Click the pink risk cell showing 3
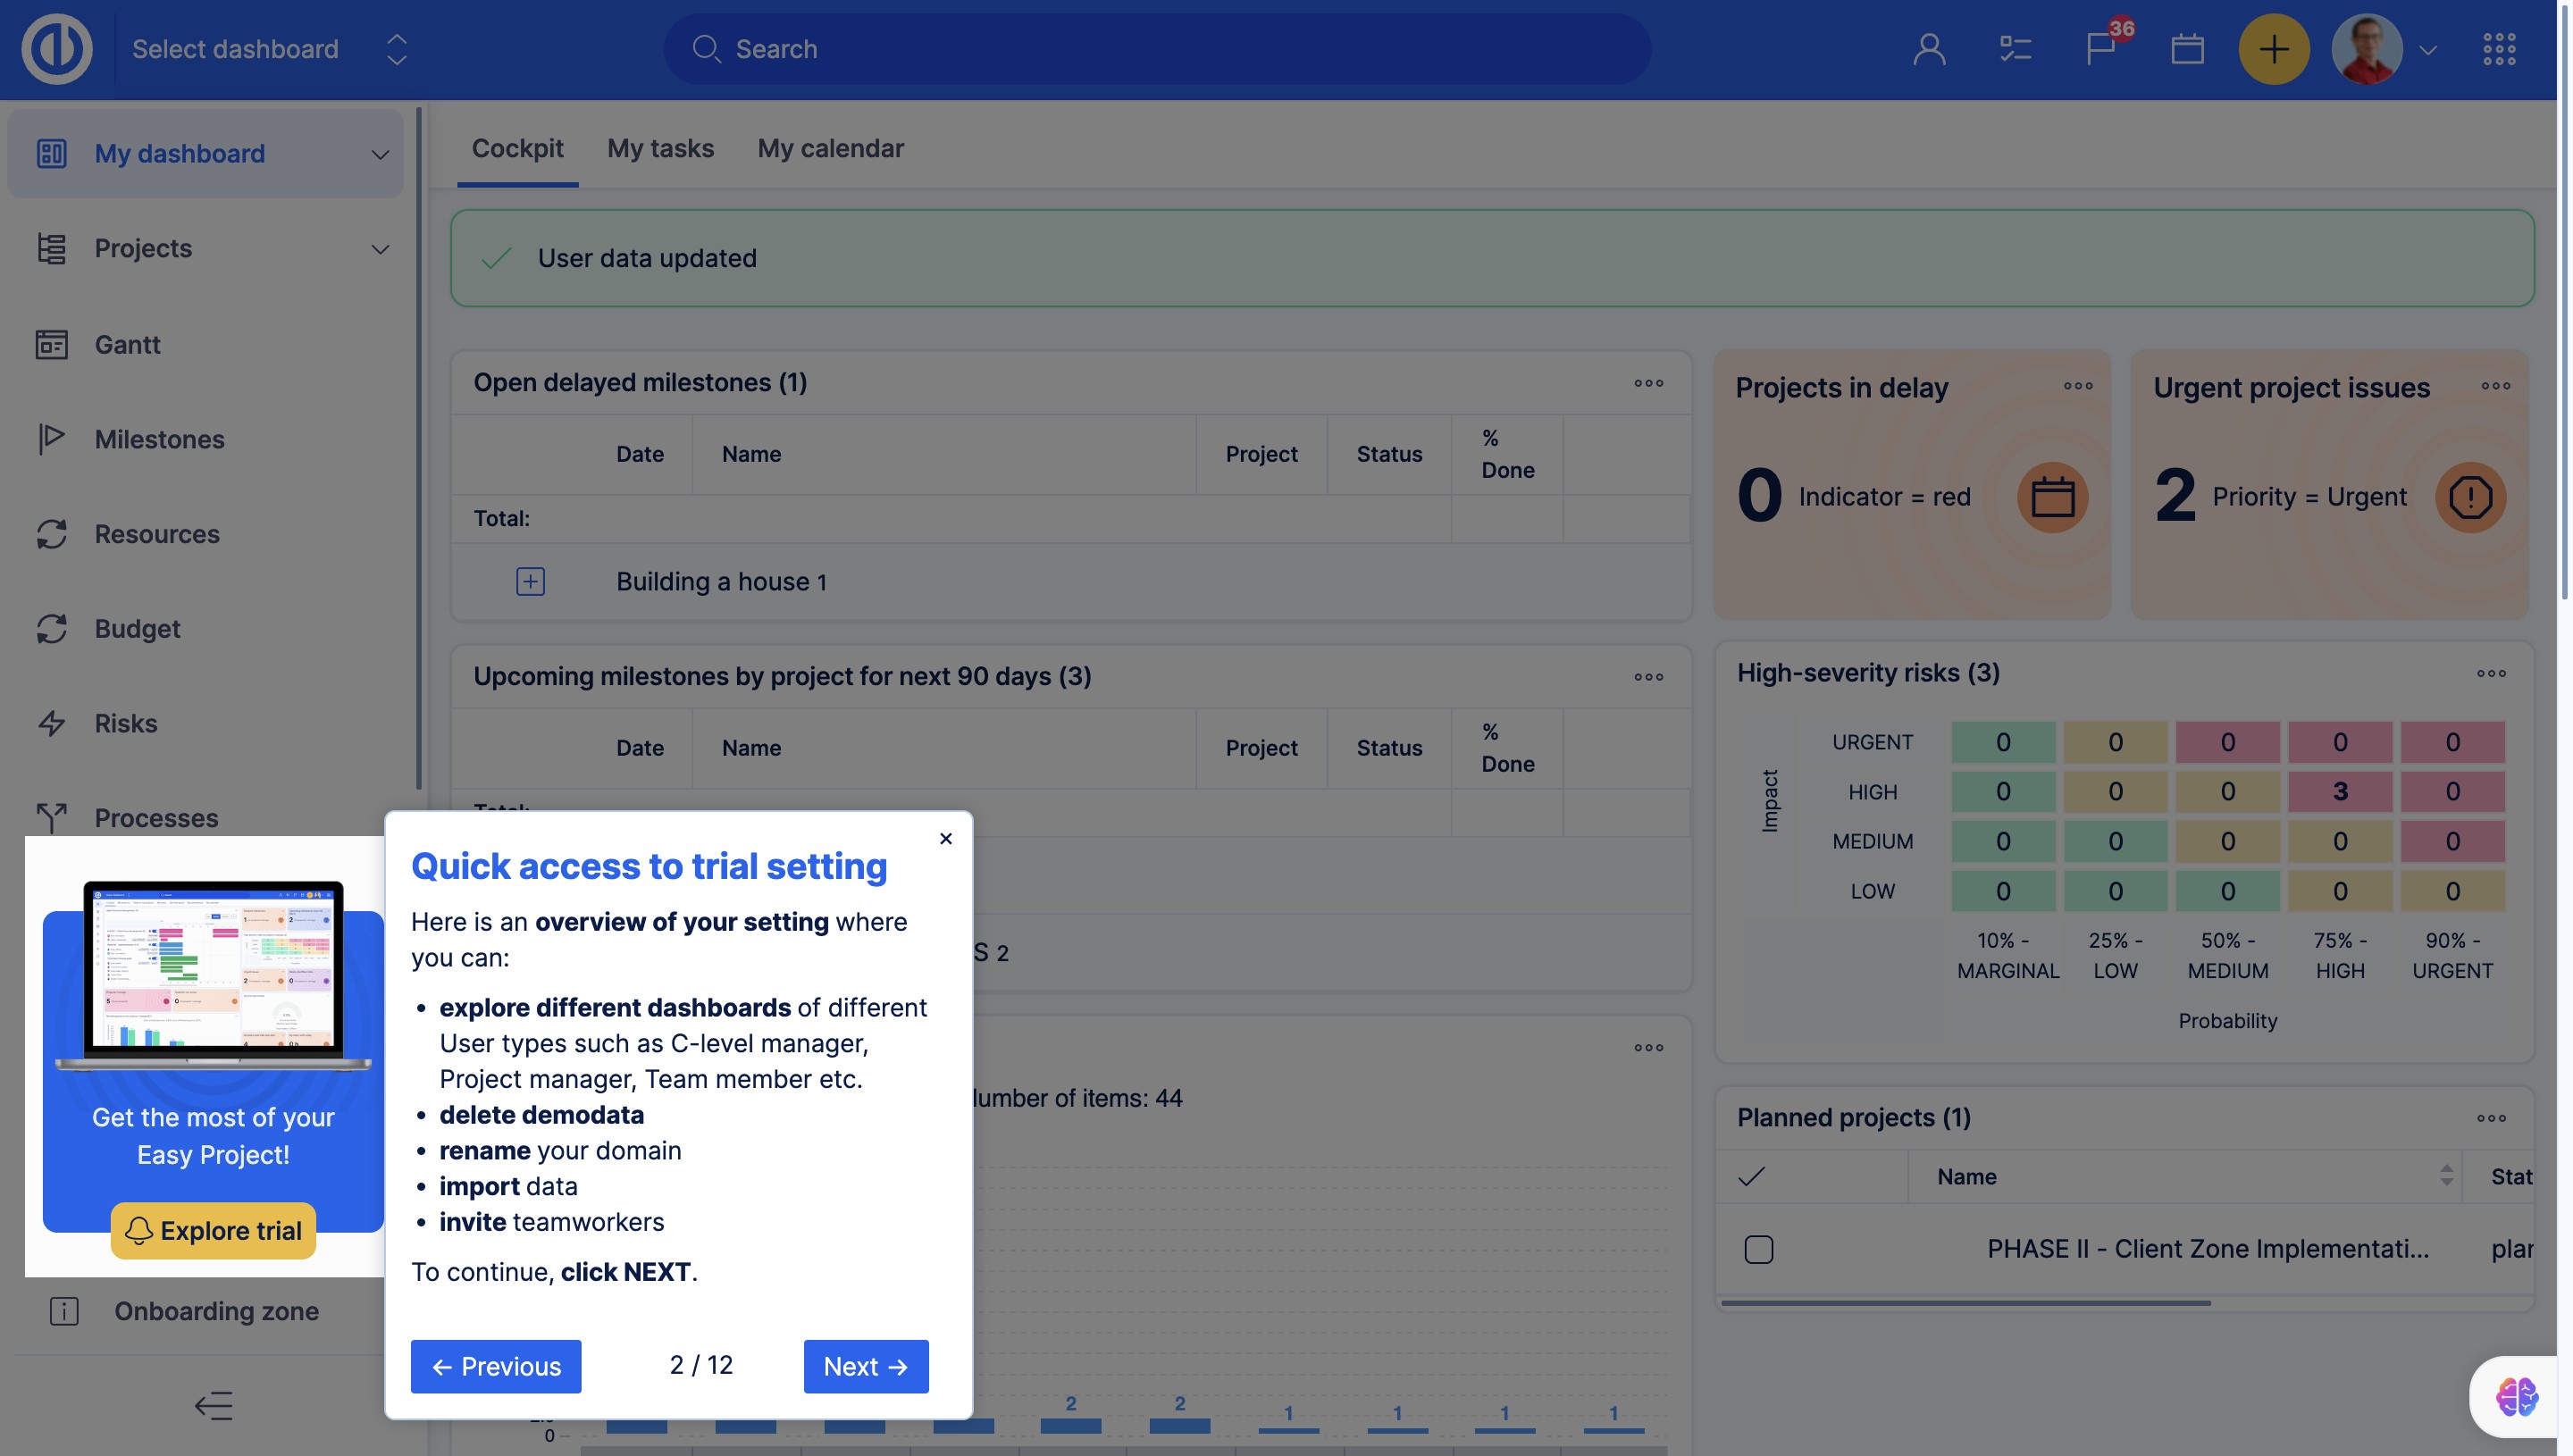Viewport: 2573px width, 1456px height. 2339,791
